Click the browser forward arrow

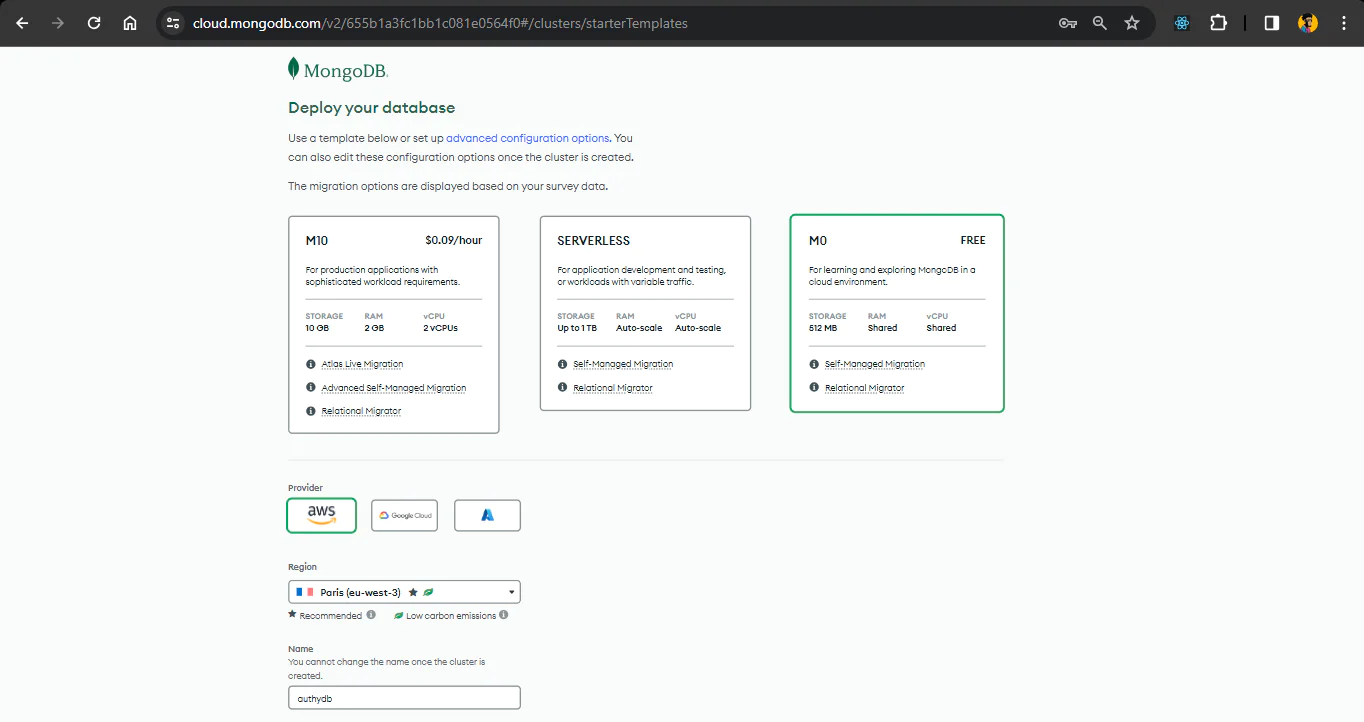58,23
